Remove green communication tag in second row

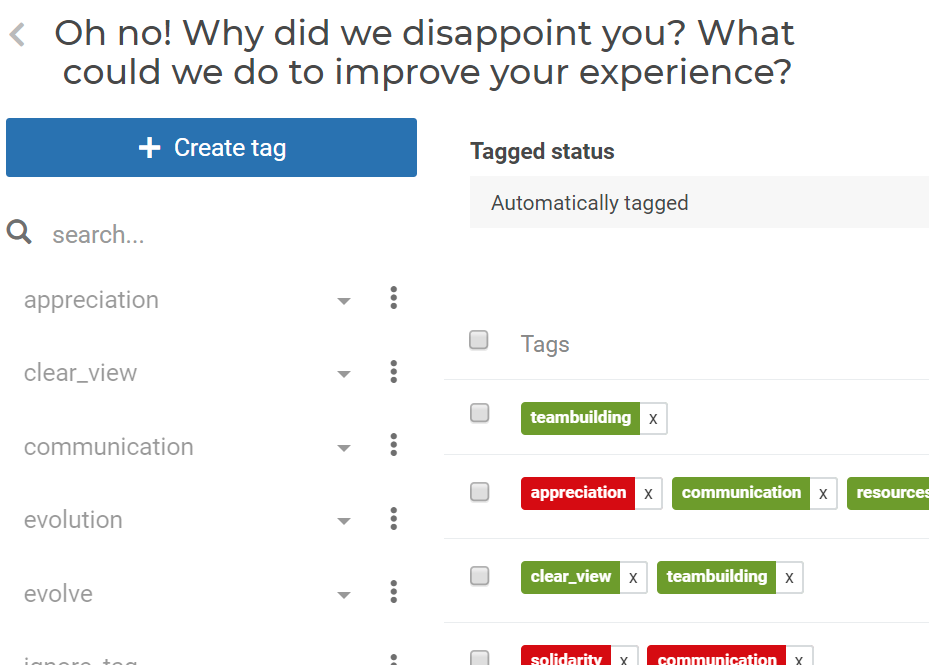[823, 493]
